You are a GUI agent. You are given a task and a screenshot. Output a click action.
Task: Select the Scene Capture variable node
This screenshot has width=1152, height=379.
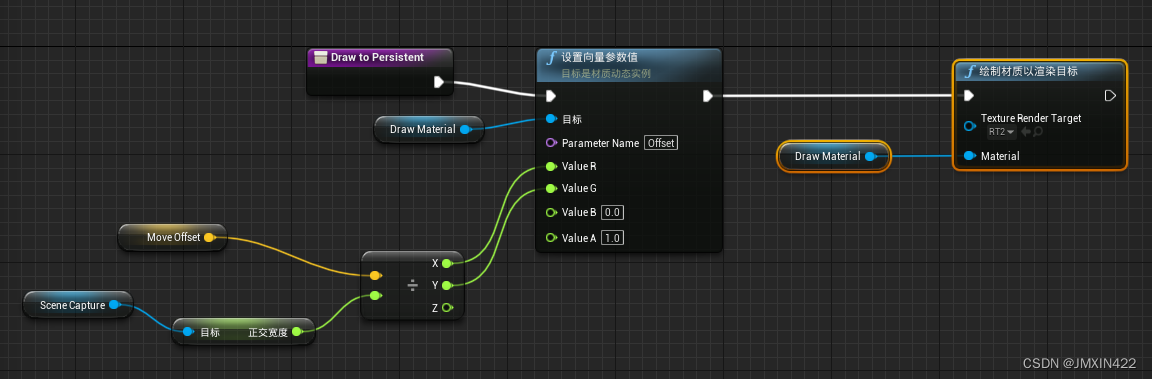(78, 304)
